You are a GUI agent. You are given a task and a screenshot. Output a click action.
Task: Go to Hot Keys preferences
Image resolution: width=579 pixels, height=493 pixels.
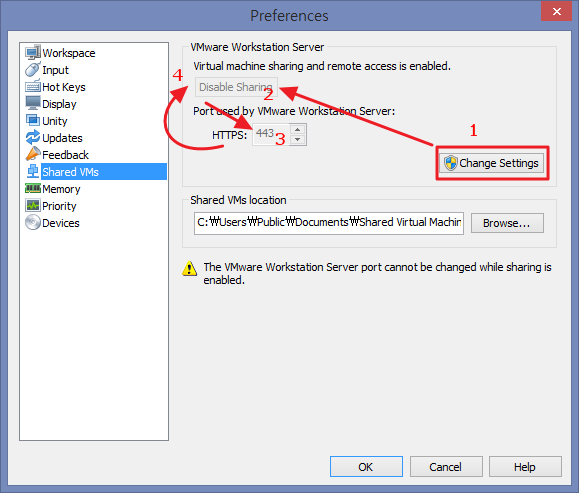point(64,87)
